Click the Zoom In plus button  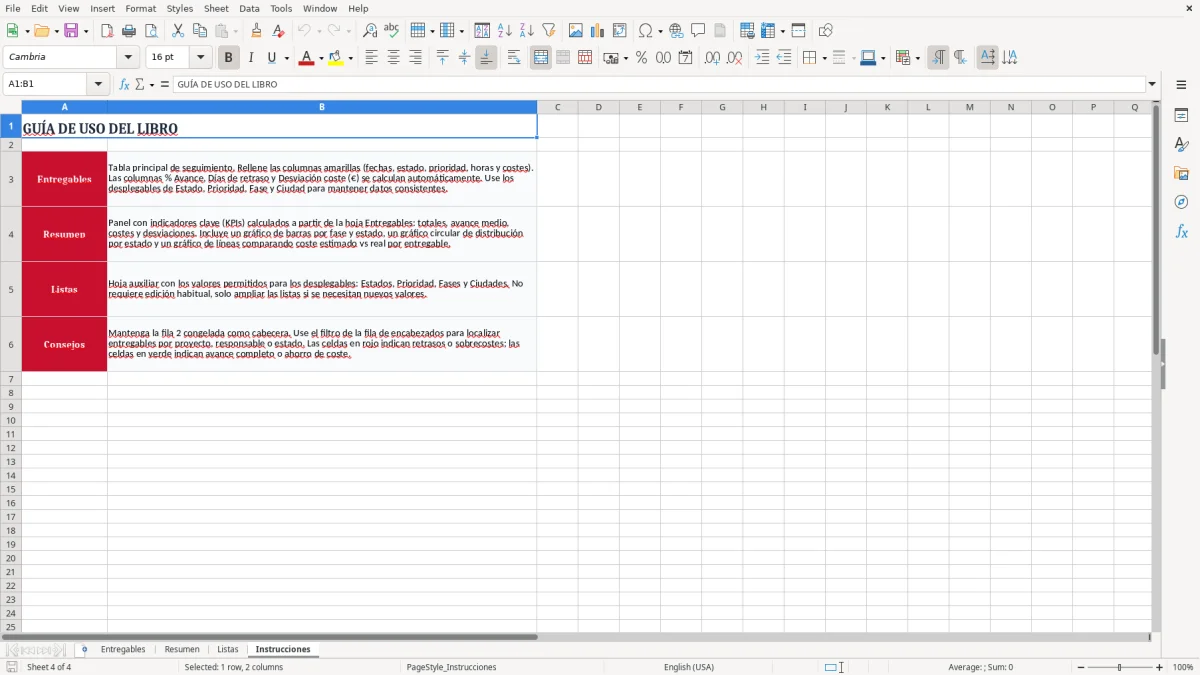[x=1160, y=667]
